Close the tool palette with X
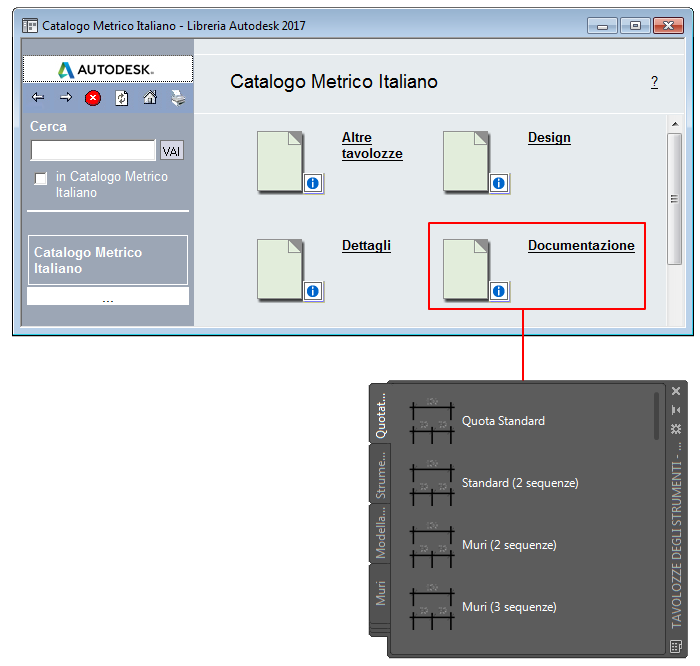The width and height of the screenshot is (700, 666). coord(676,391)
